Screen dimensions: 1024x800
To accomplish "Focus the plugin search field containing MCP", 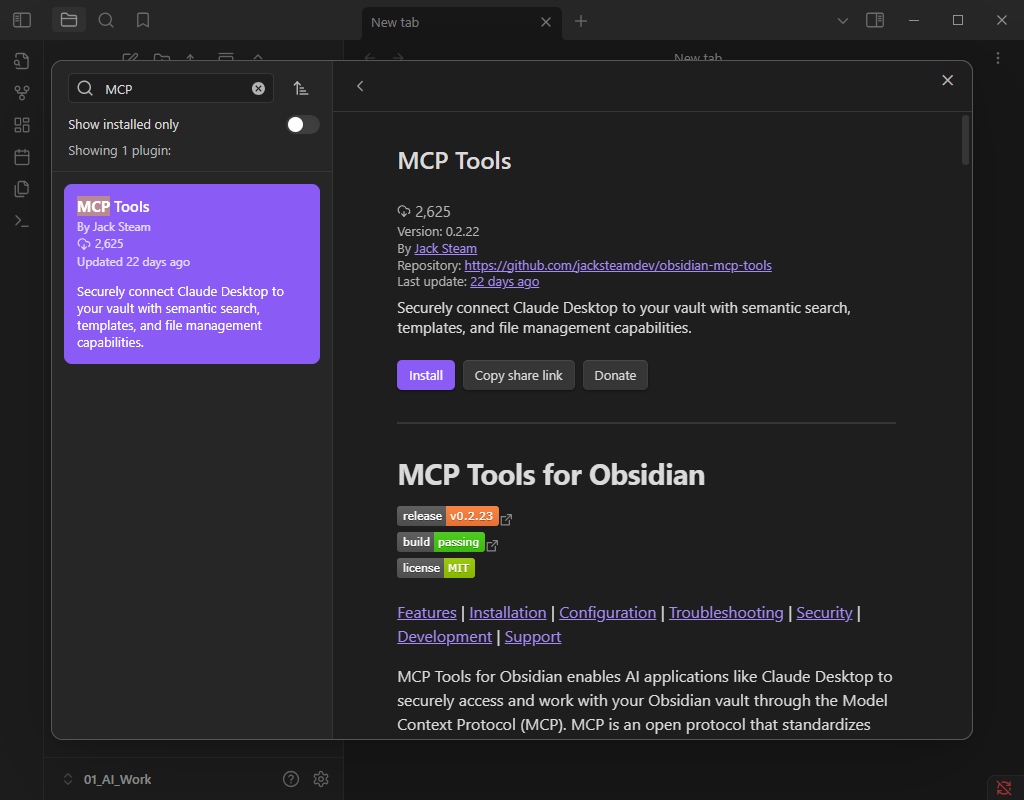I will click(171, 89).
